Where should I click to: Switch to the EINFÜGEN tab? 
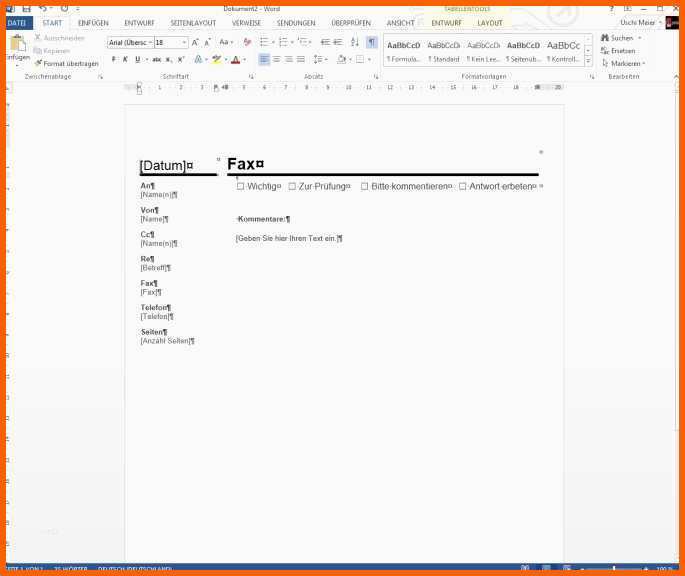point(93,23)
